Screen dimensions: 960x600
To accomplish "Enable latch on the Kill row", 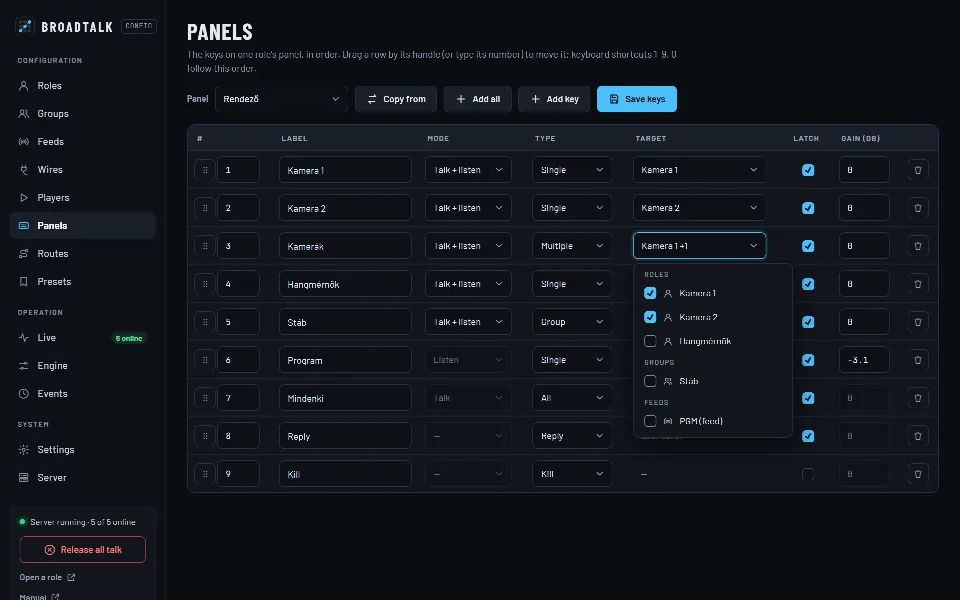I will [x=808, y=474].
